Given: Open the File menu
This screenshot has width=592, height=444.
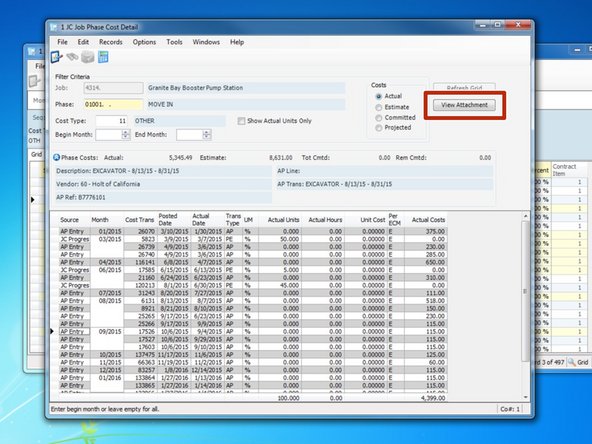Looking at the screenshot, I should coord(62,42).
